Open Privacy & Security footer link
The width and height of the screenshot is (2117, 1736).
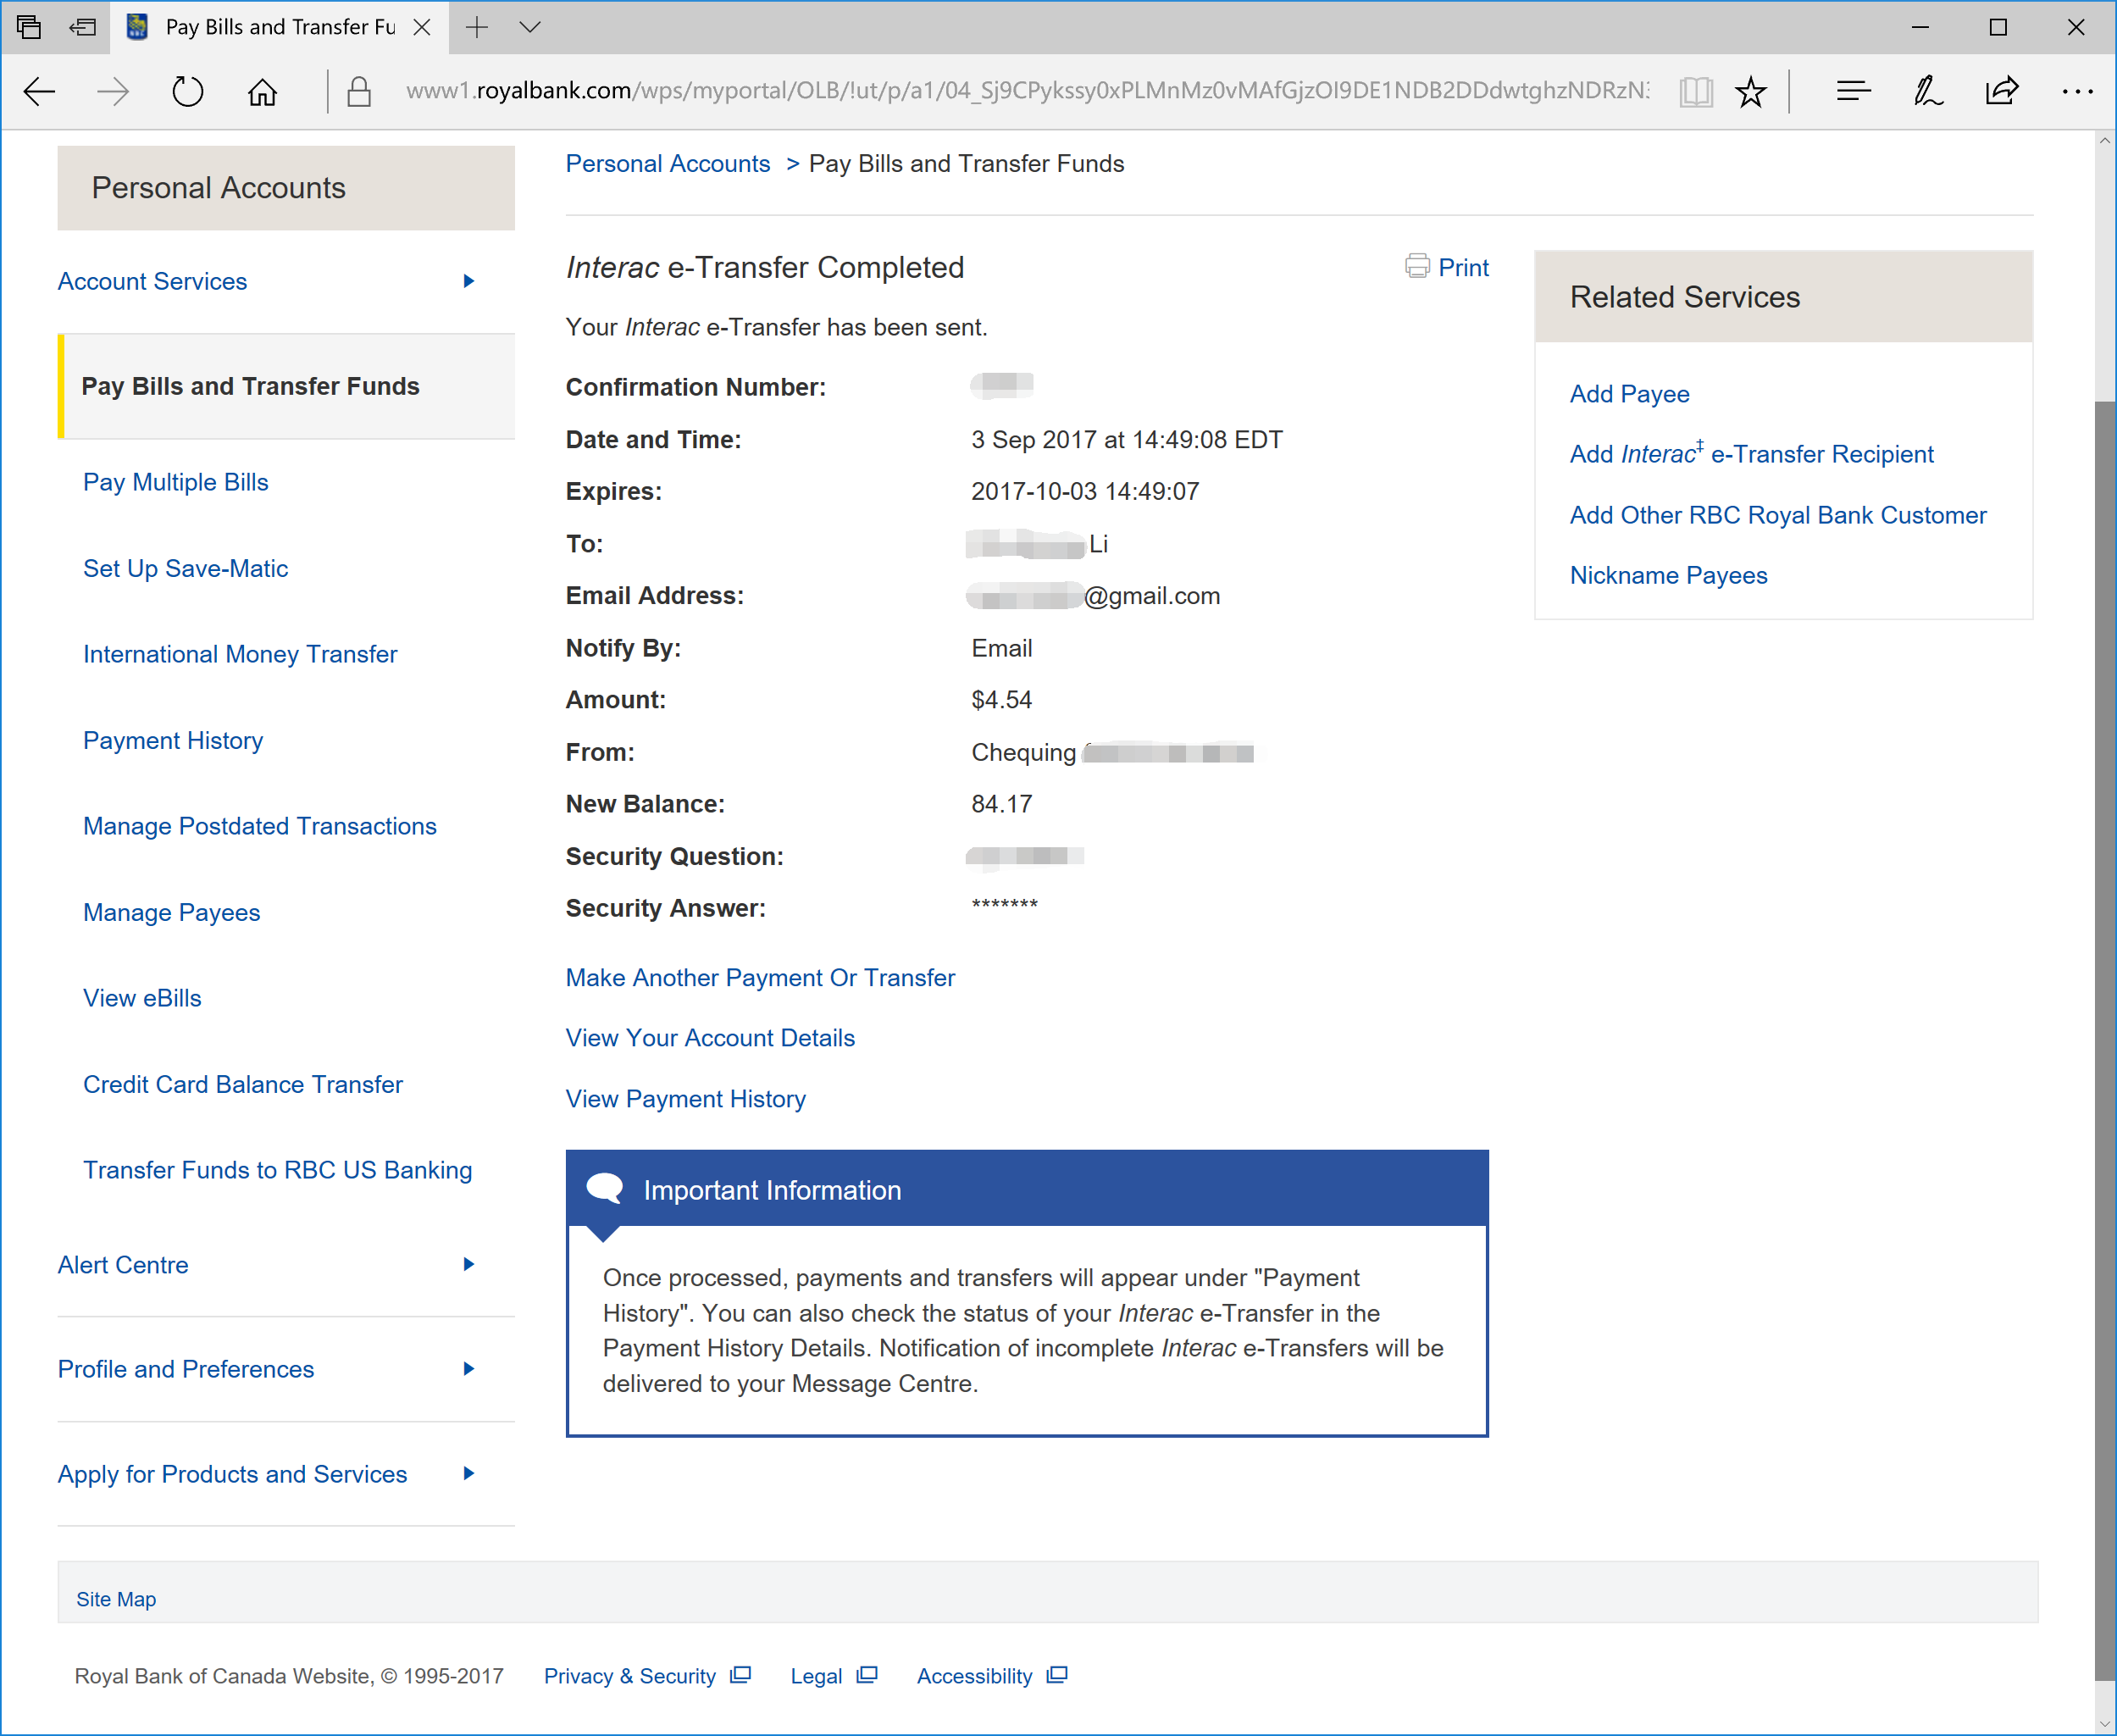click(630, 1676)
